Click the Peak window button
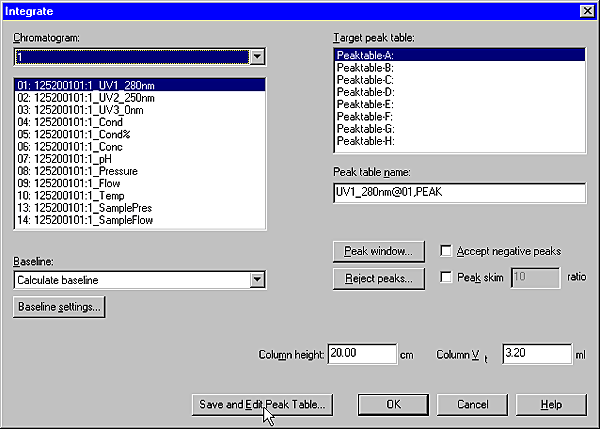This screenshot has height=429, width=600. coord(379,251)
